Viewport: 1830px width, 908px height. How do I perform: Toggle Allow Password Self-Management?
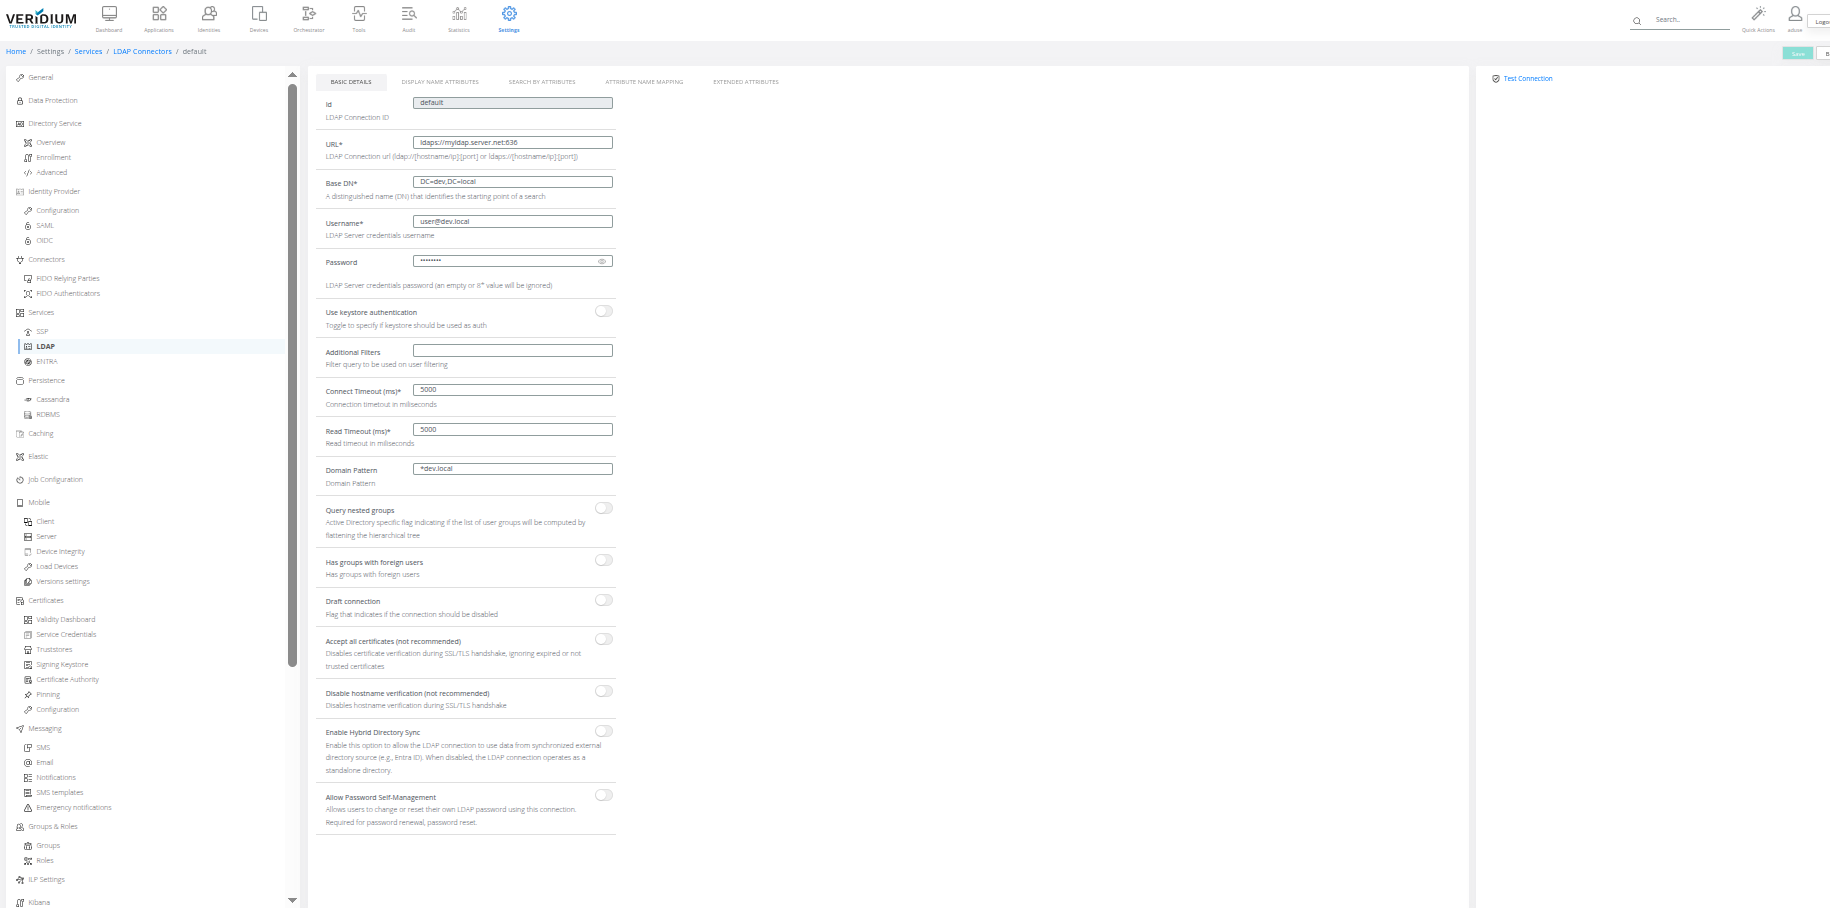pyautogui.click(x=604, y=795)
